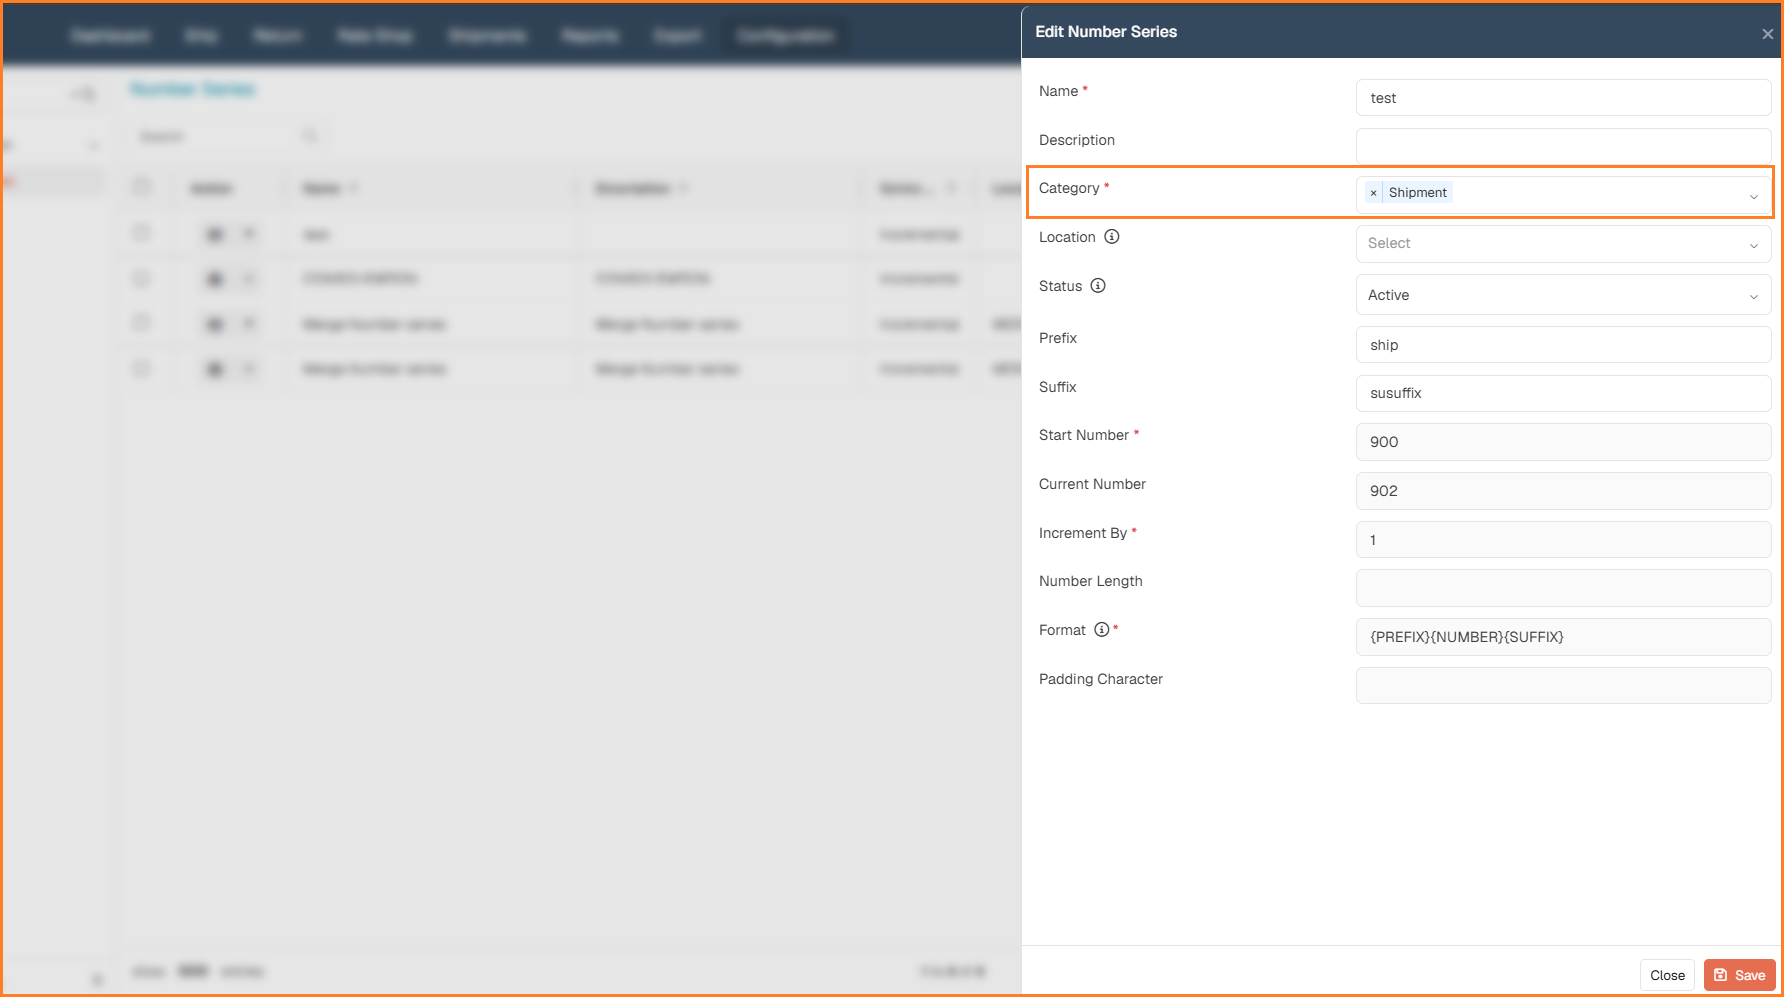Click the Close button in footer

pos(1667,975)
